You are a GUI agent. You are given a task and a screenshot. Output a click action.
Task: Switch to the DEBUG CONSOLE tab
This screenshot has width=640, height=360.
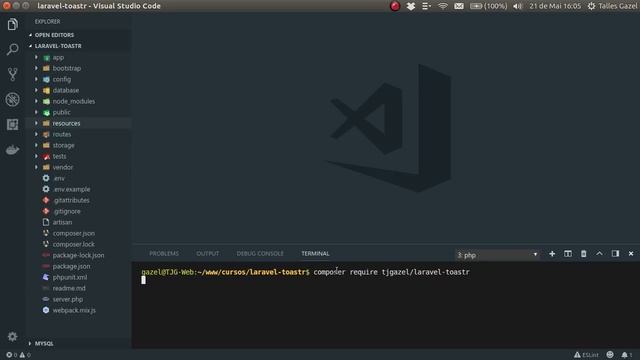click(260, 254)
